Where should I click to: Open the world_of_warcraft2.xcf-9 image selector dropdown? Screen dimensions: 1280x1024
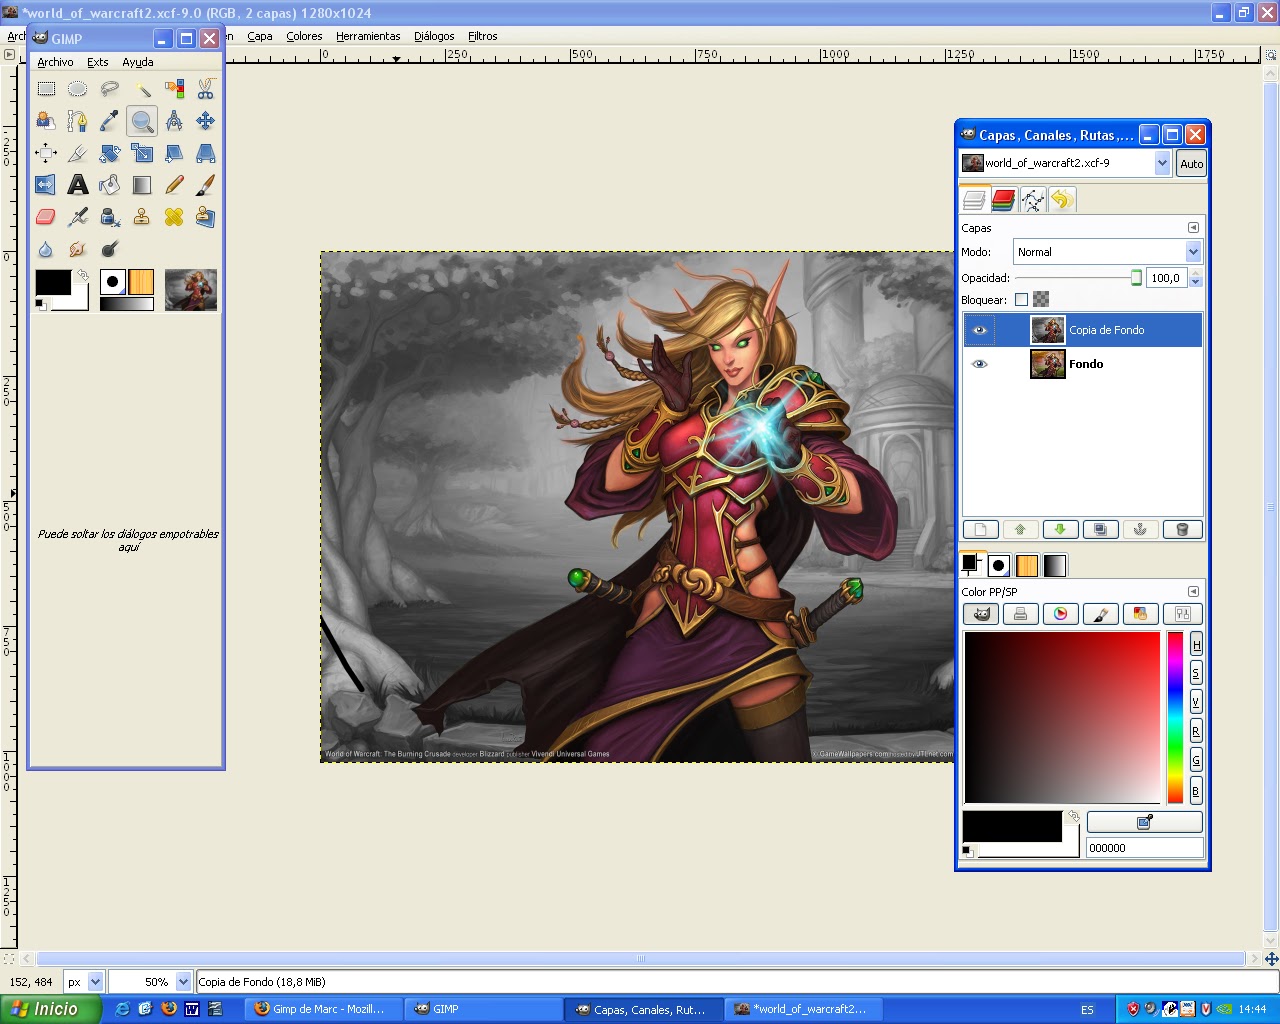coord(1065,163)
